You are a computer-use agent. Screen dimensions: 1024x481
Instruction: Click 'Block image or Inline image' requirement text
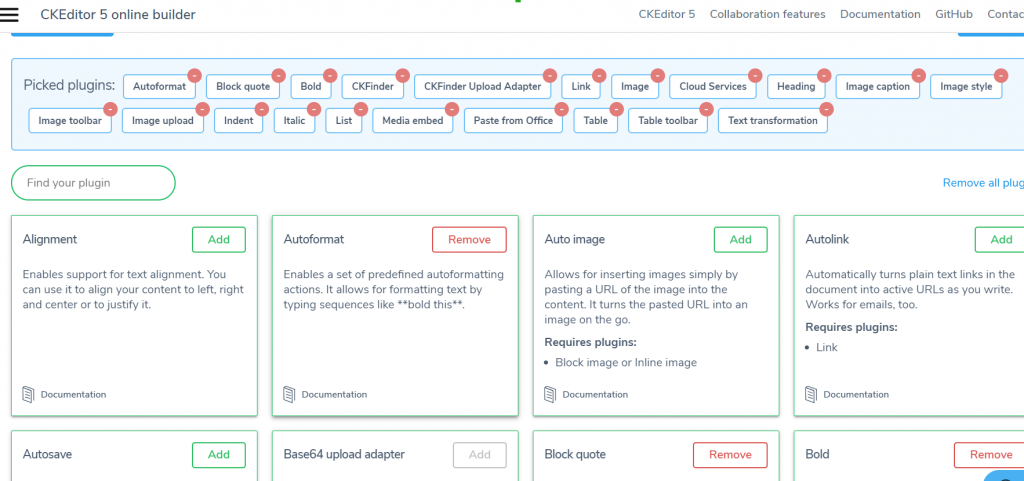click(626, 362)
